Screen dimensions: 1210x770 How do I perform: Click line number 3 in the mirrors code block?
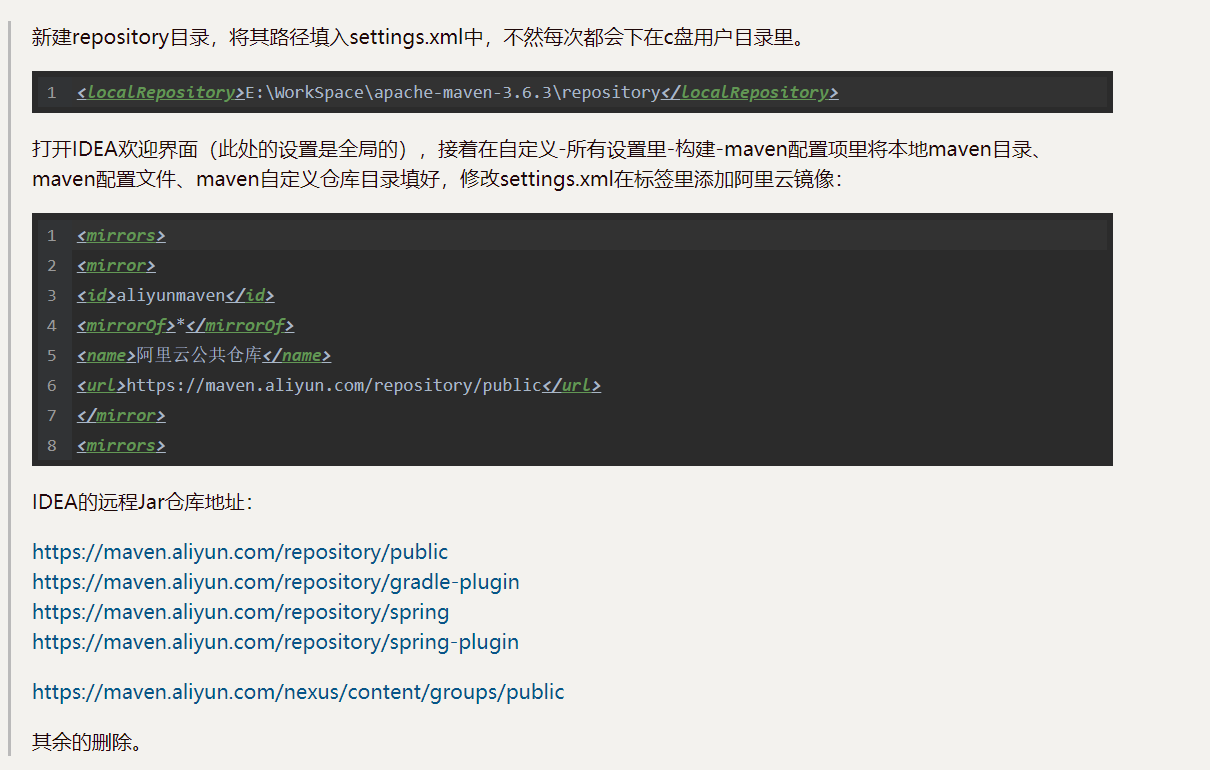tap(51, 295)
